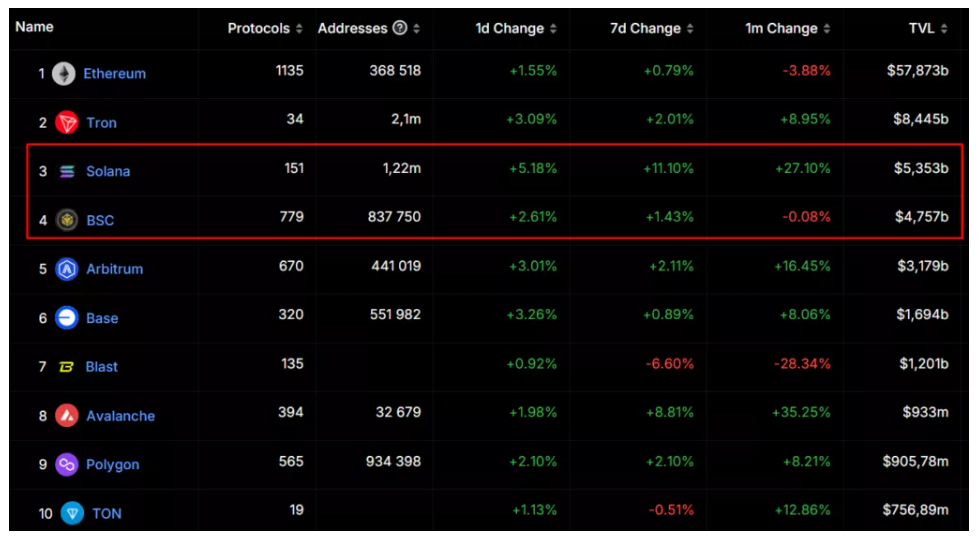The height and width of the screenshot is (537, 978).
Task: Click the Arbitrum logo icon
Action: [67, 269]
